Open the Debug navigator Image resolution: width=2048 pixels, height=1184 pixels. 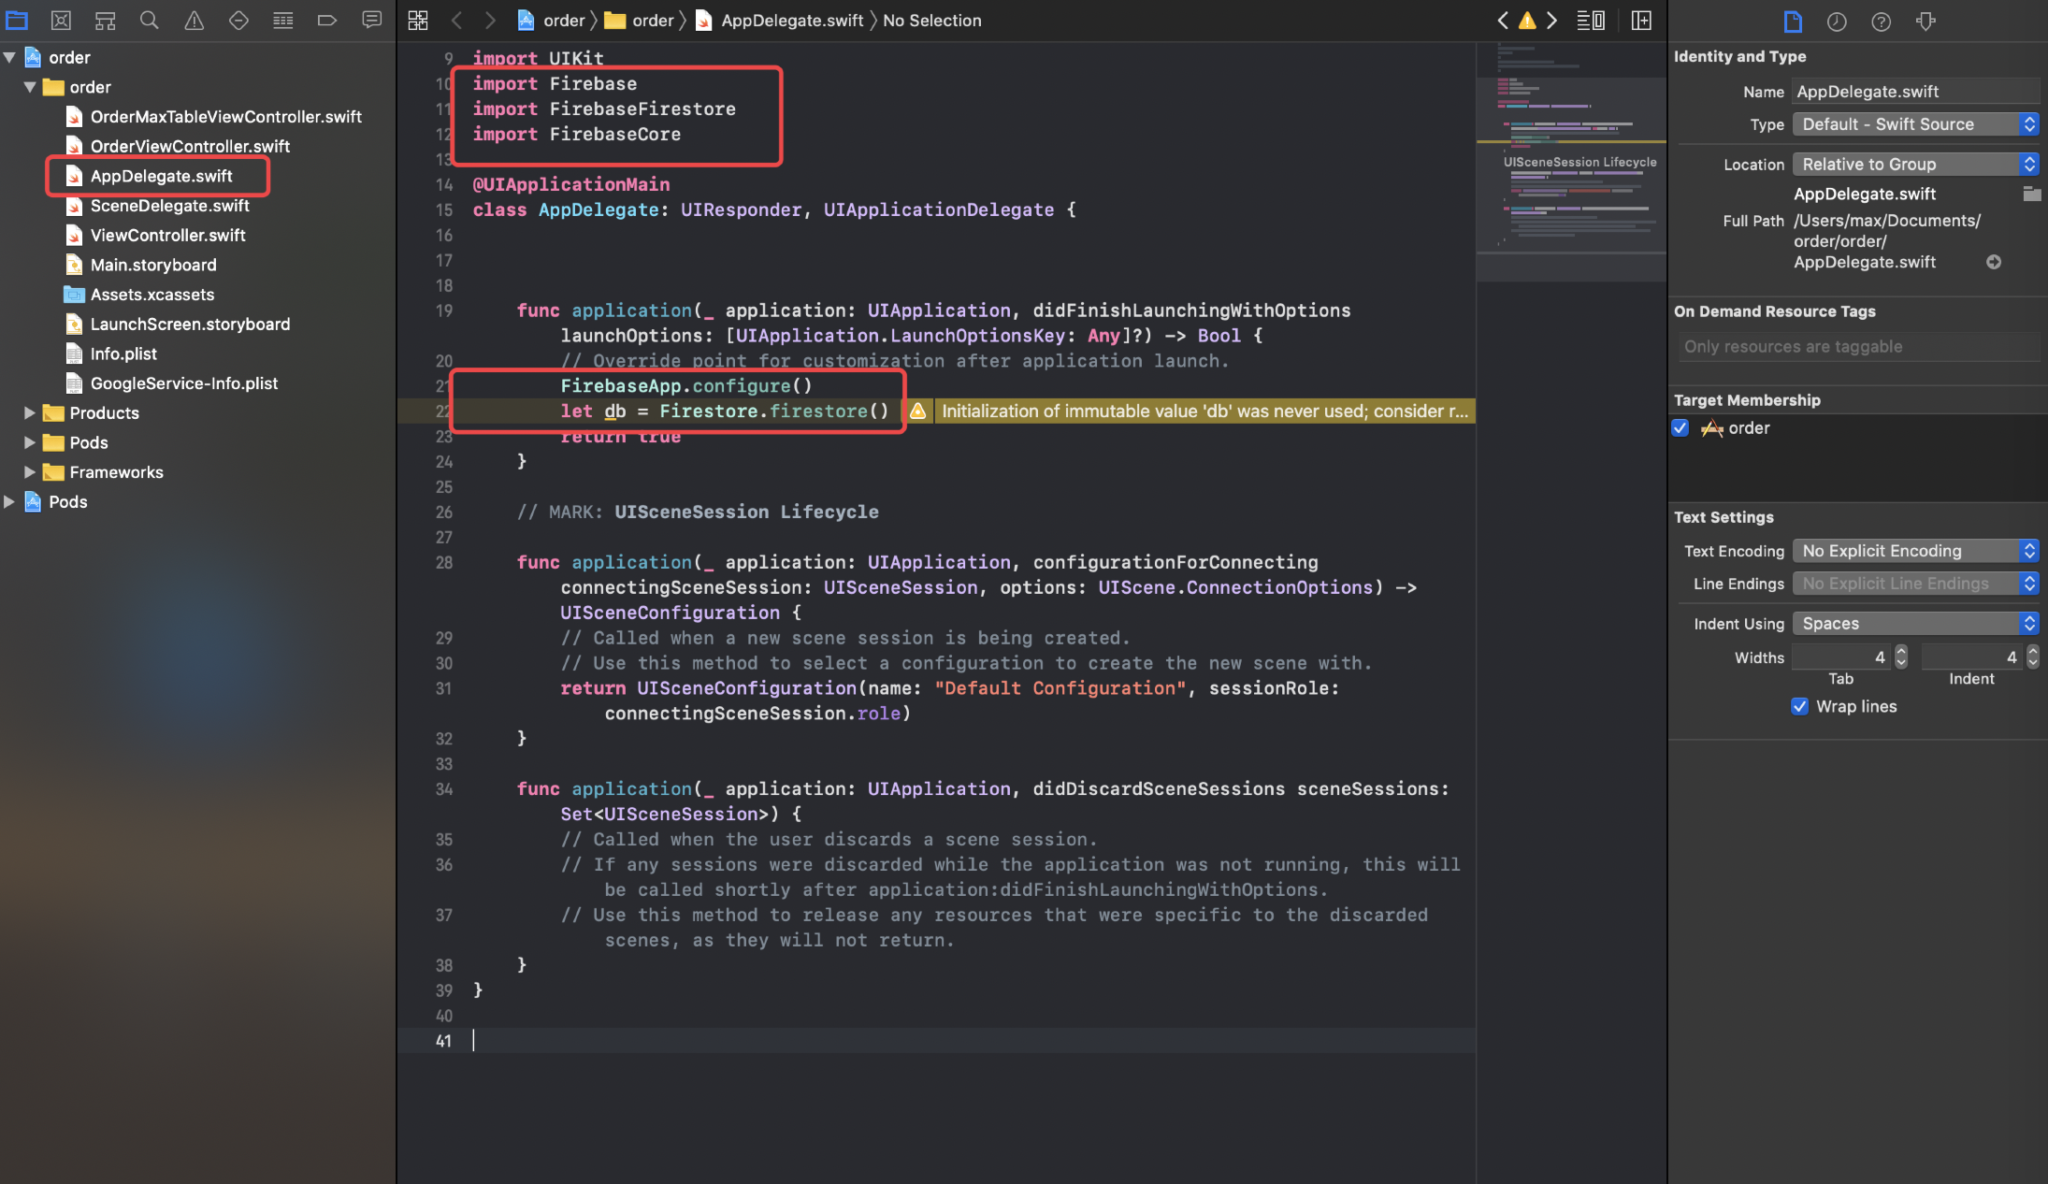pos(283,20)
